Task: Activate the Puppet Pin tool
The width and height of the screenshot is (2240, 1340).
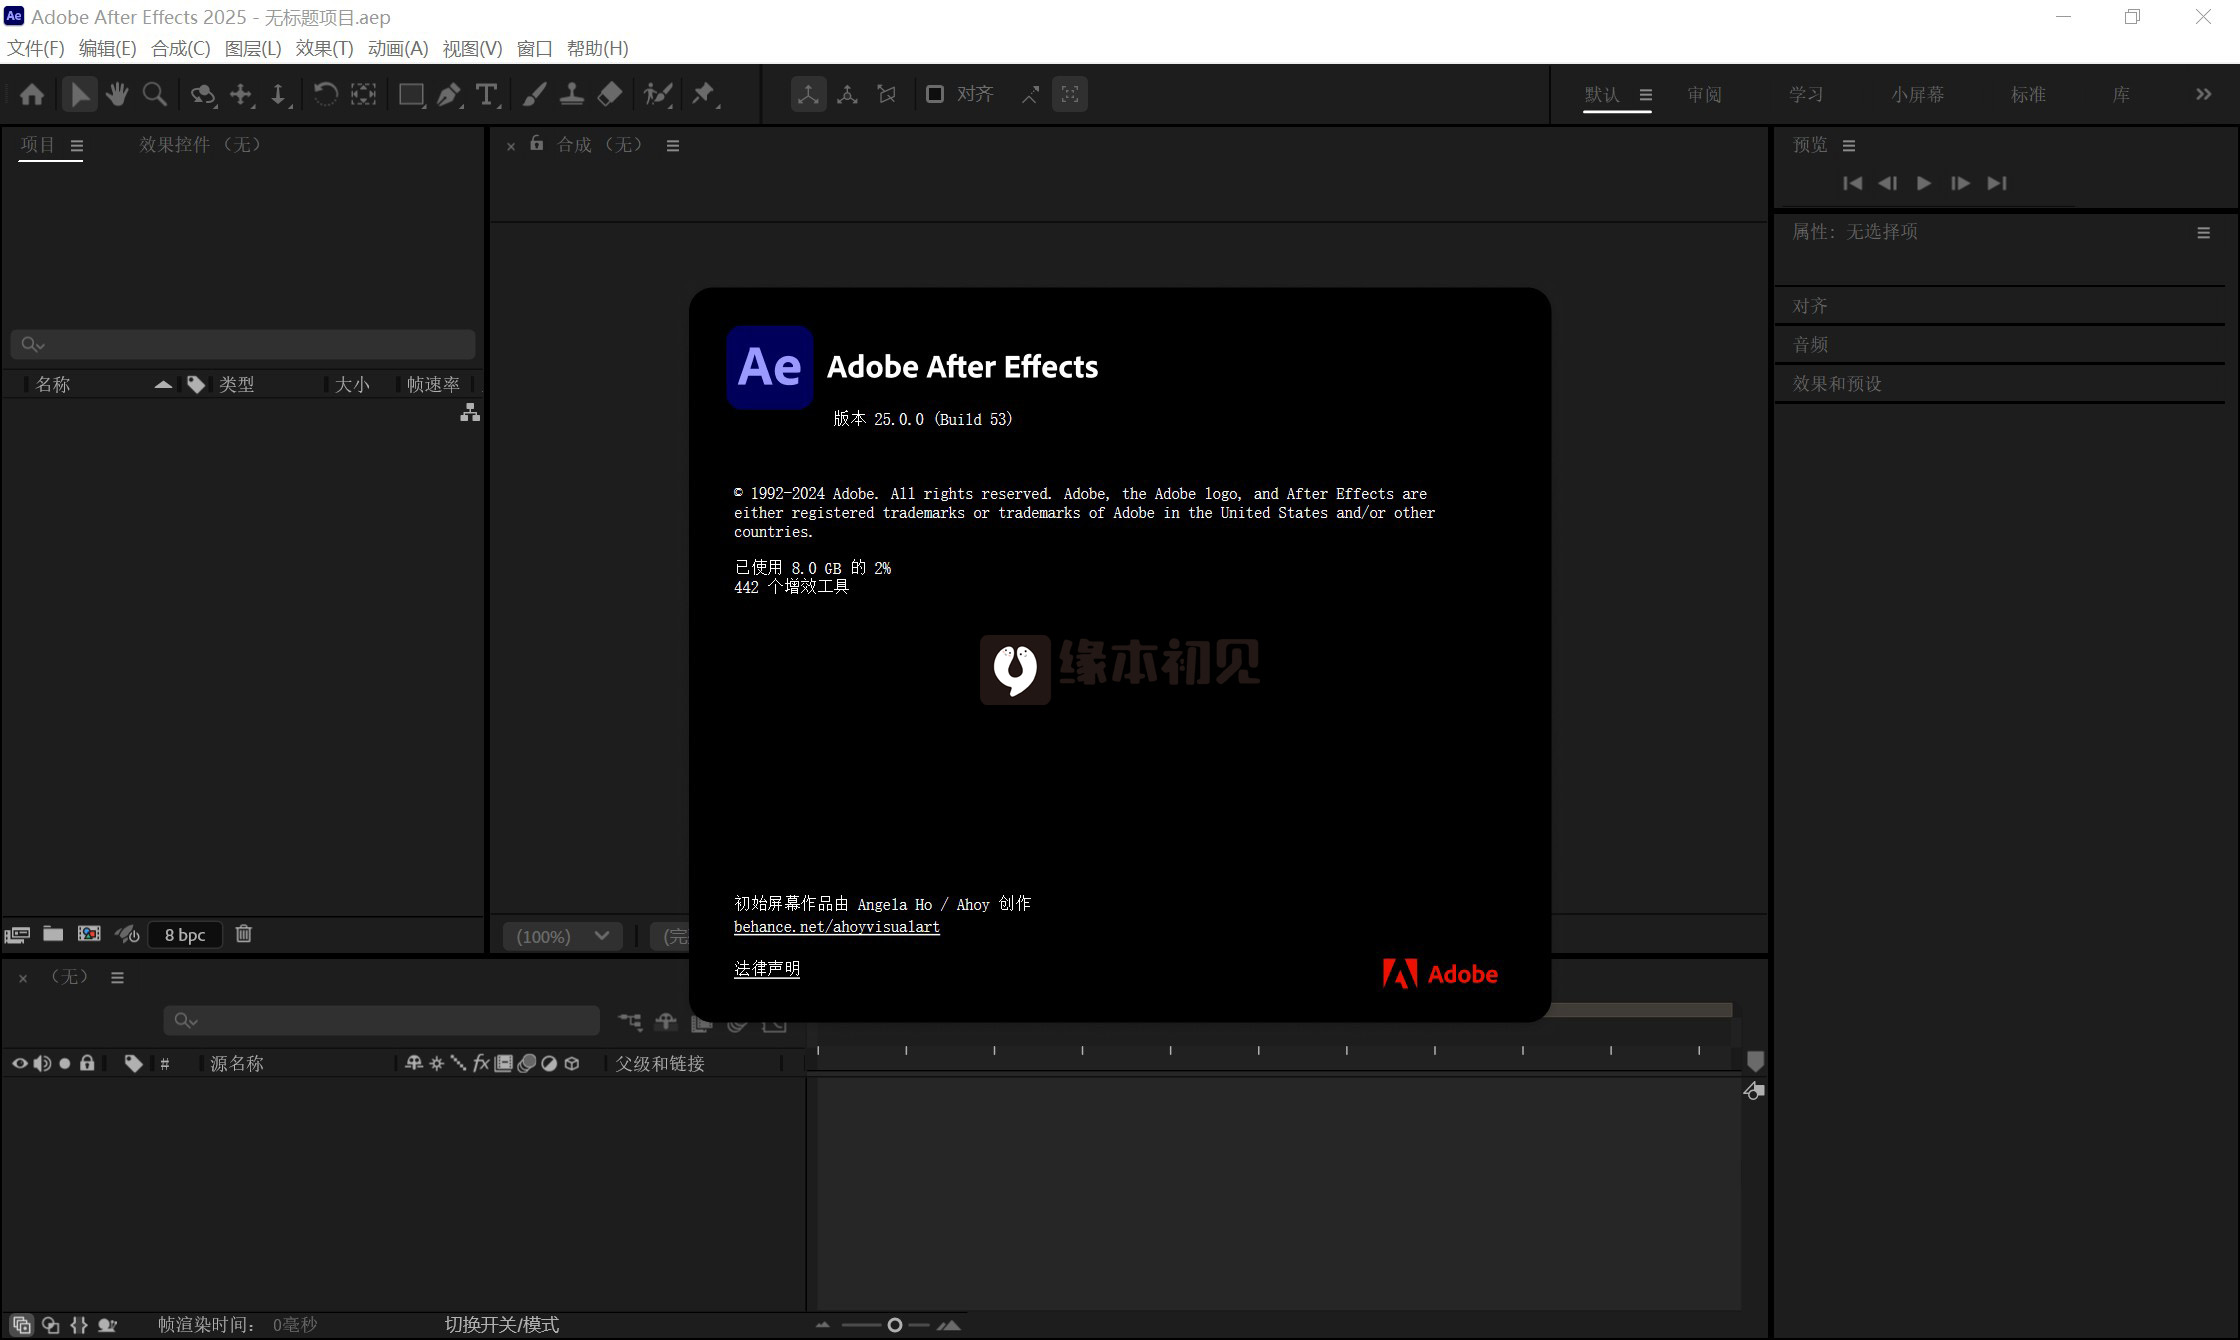Action: click(703, 94)
